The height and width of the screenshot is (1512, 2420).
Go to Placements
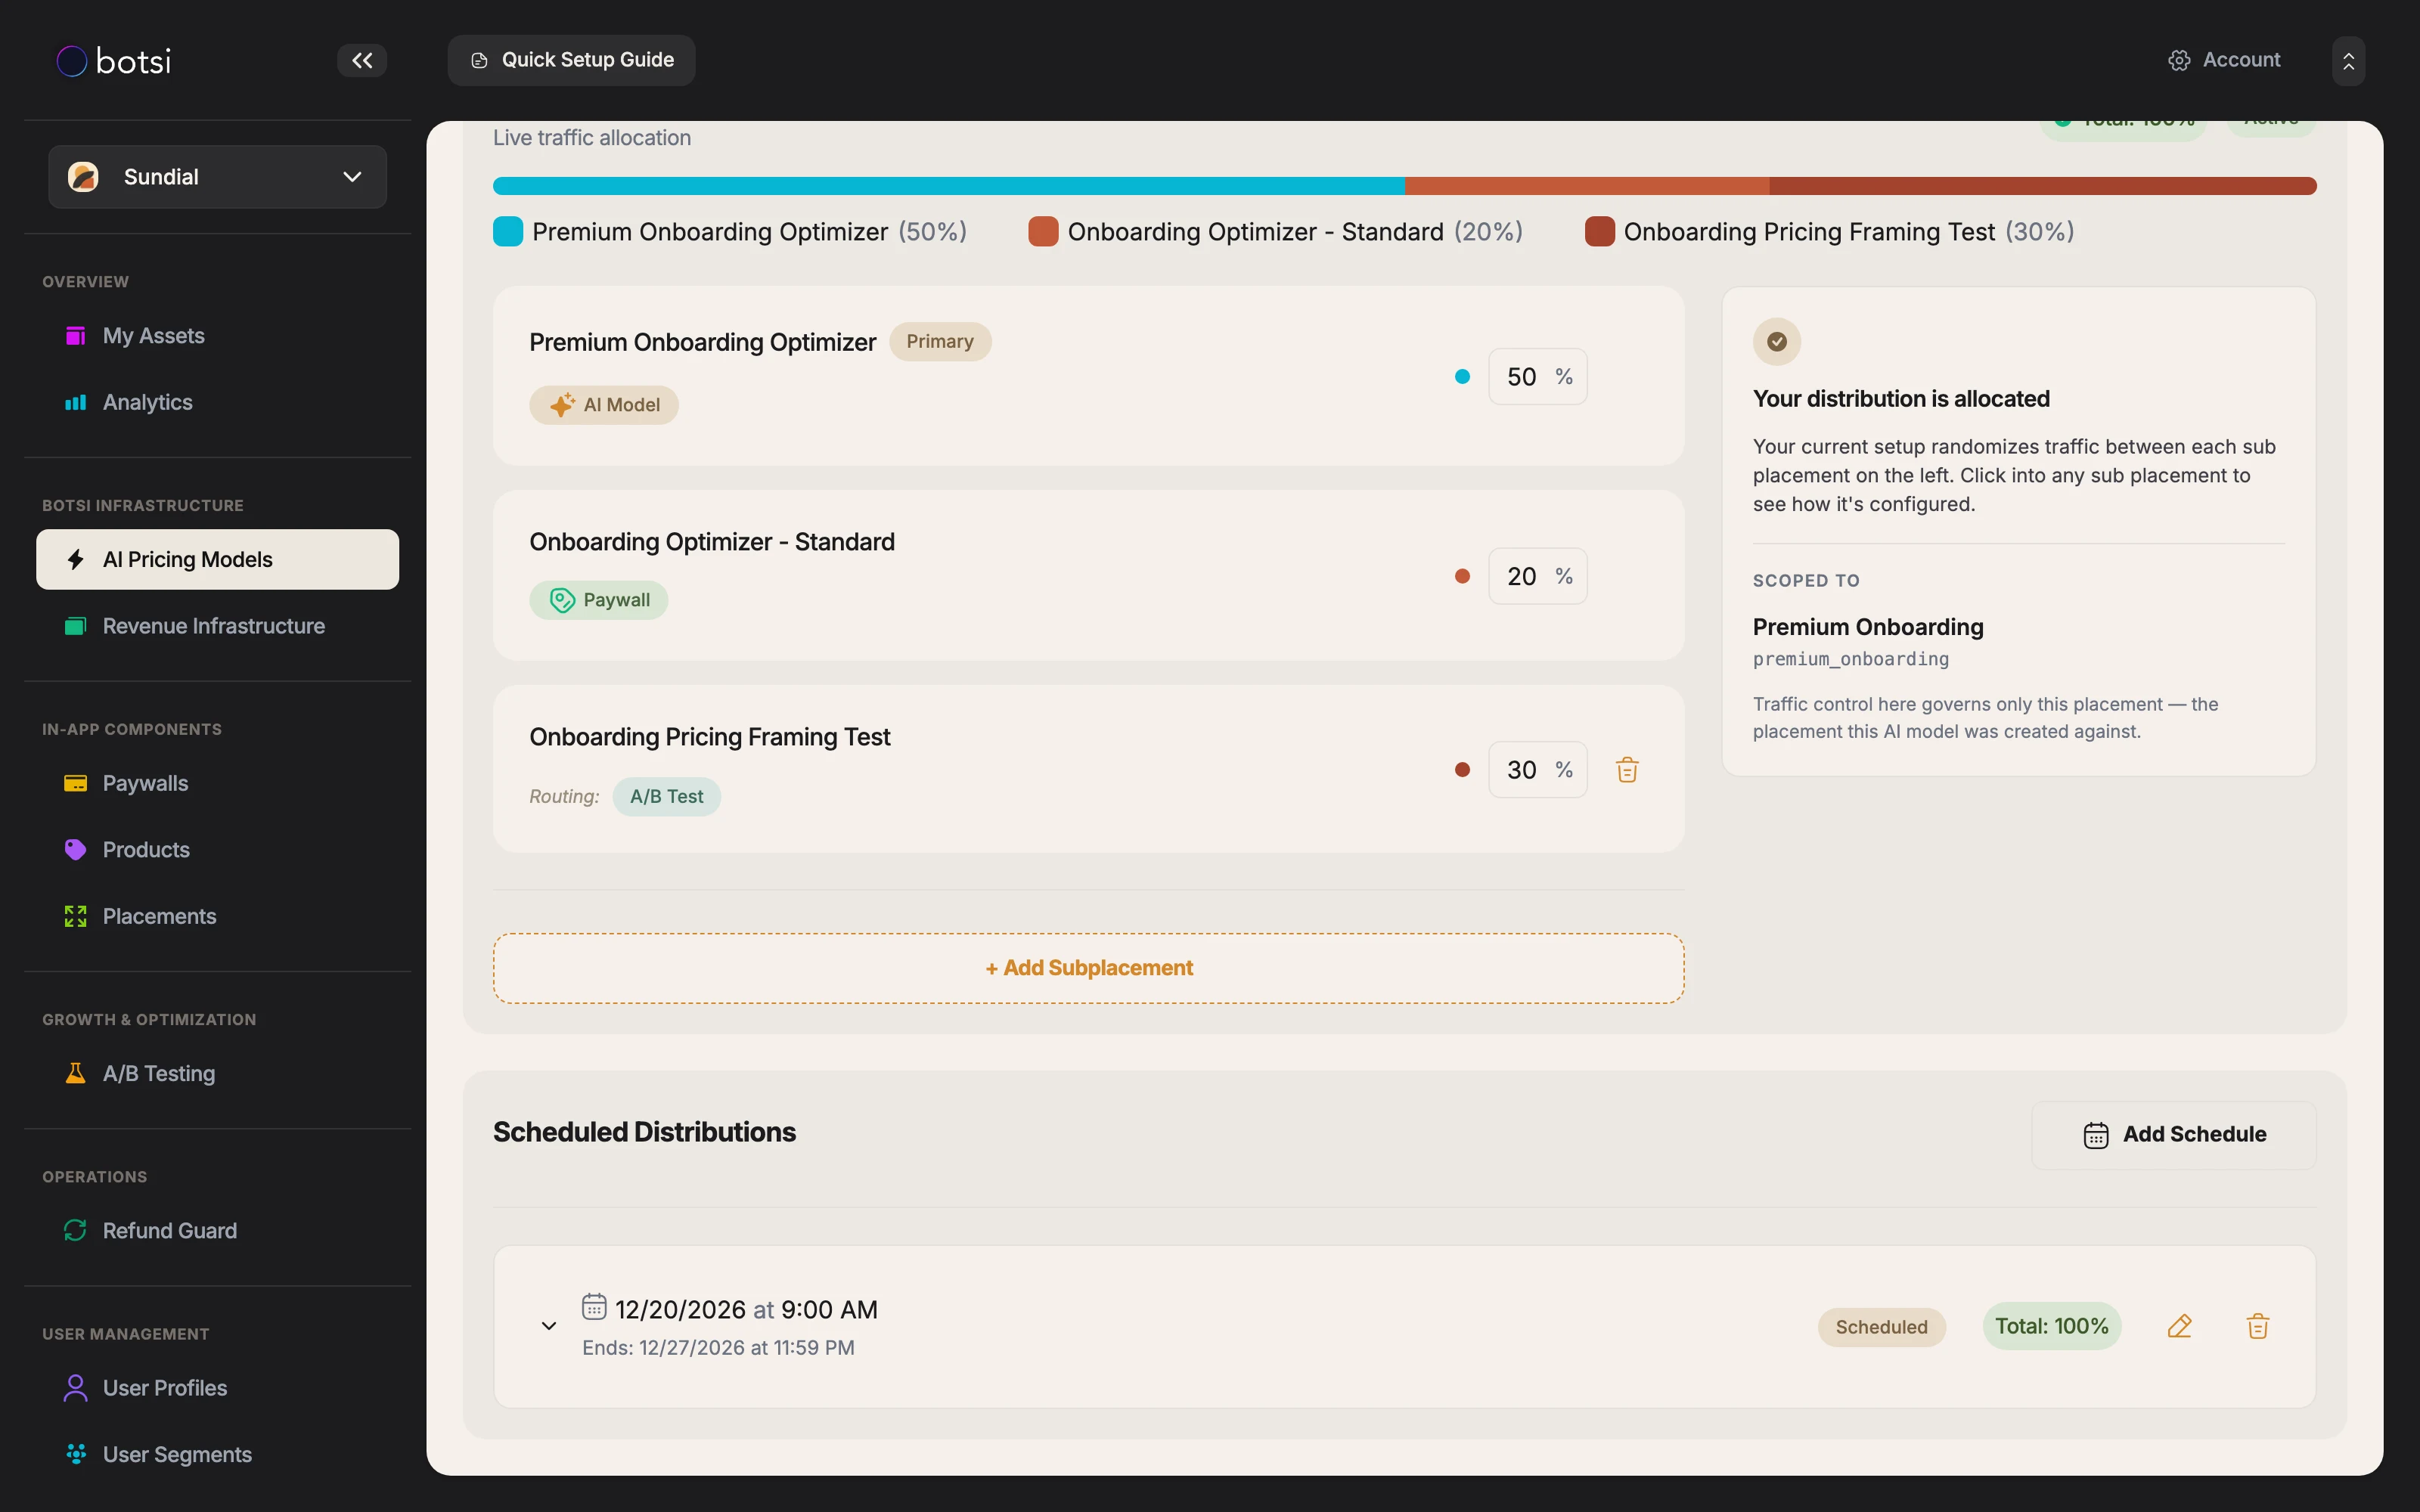(218, 916)
